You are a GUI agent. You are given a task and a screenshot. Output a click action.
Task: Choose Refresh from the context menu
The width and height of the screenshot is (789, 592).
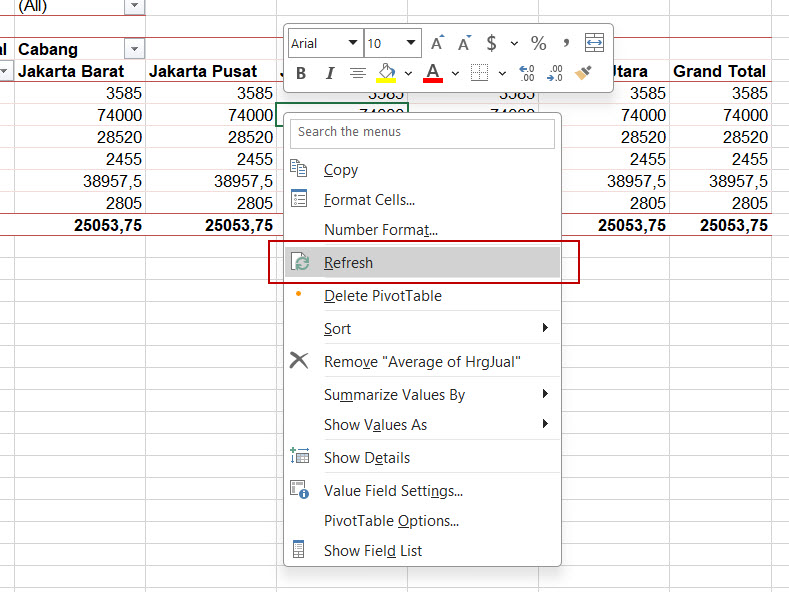click(348, 263)
